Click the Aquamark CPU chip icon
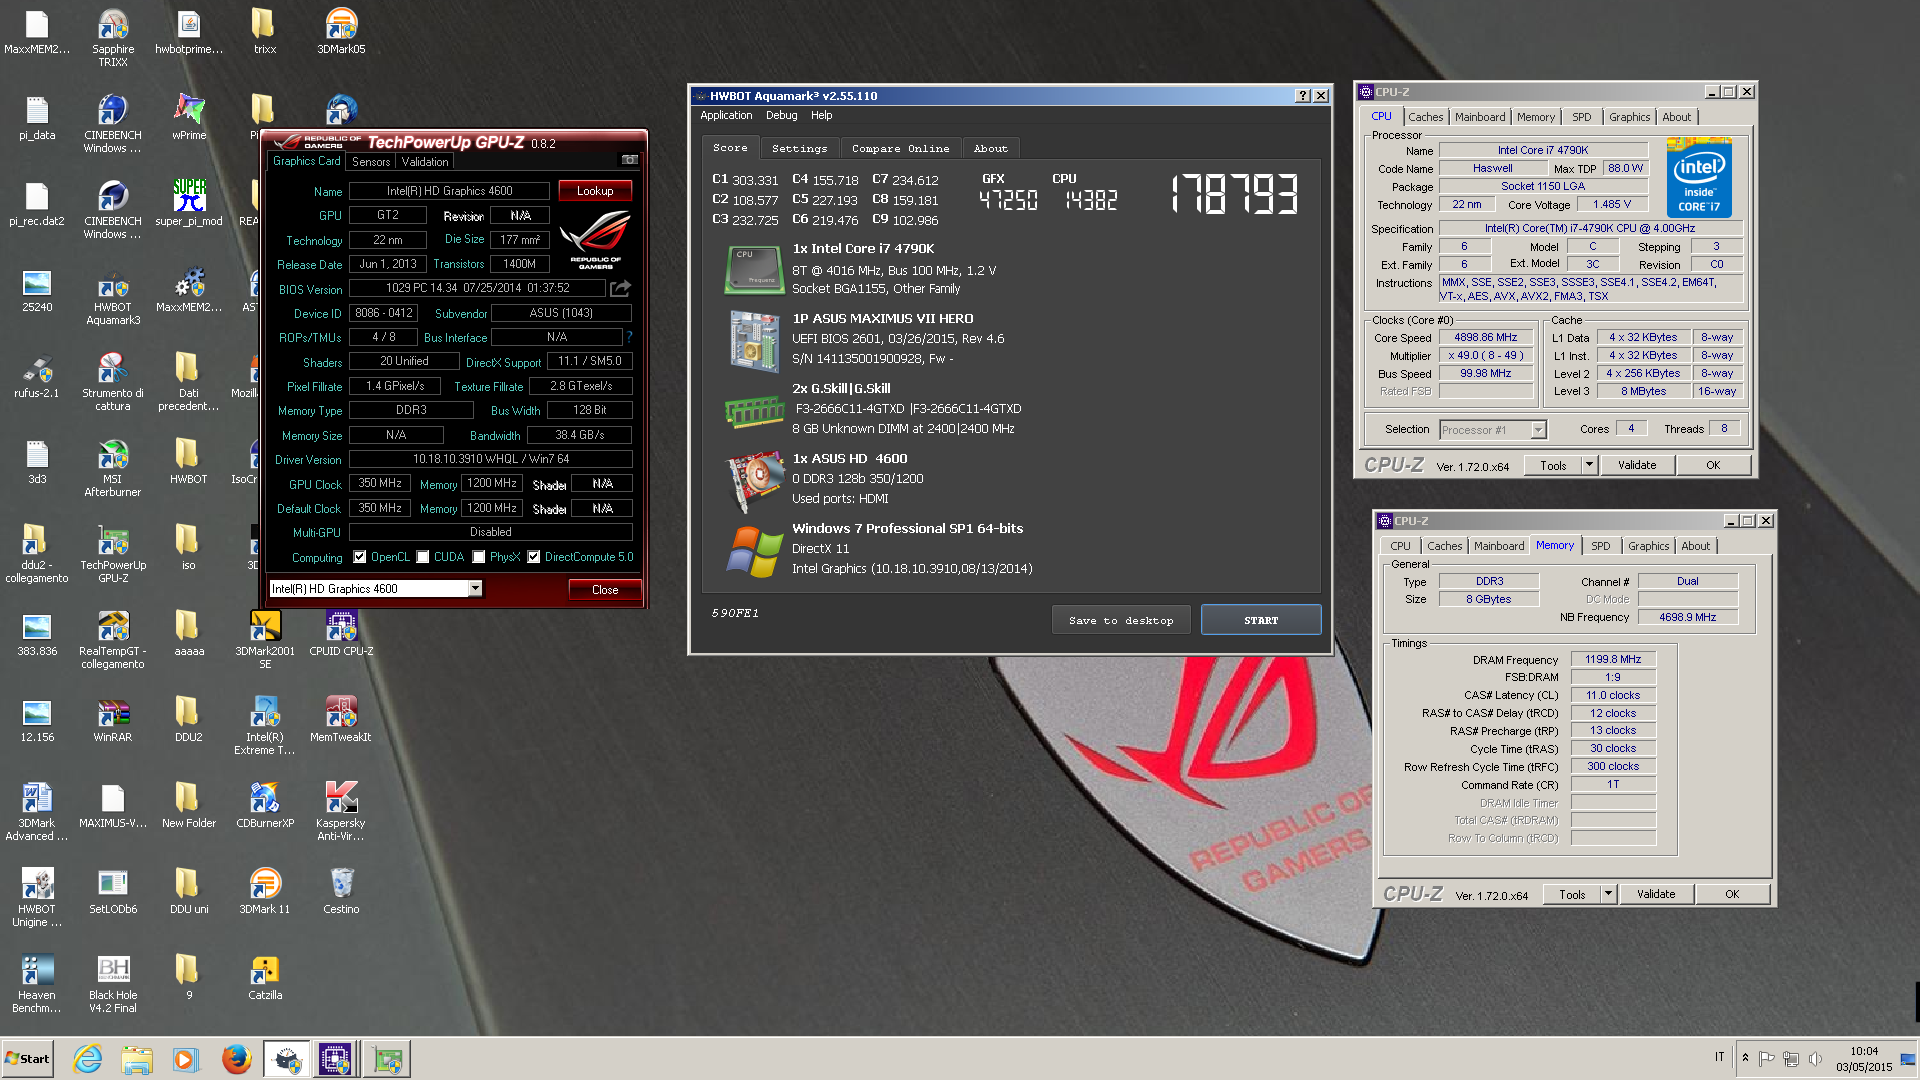This screenshot has width=1920, height=1080. 754,270
